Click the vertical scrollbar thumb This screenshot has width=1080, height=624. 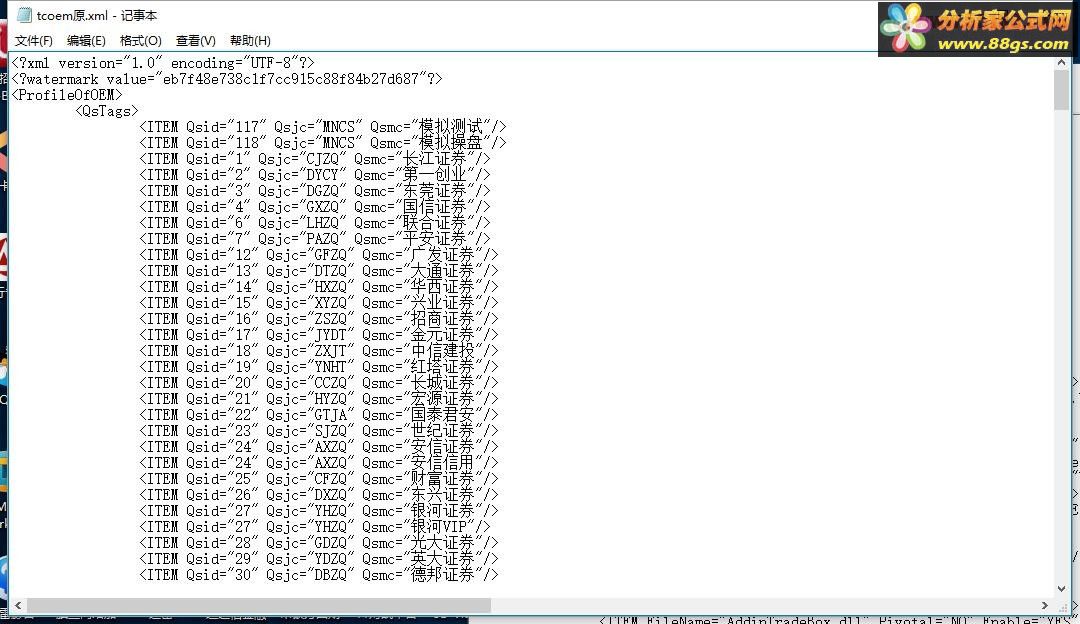click(x=1061, y=90)
